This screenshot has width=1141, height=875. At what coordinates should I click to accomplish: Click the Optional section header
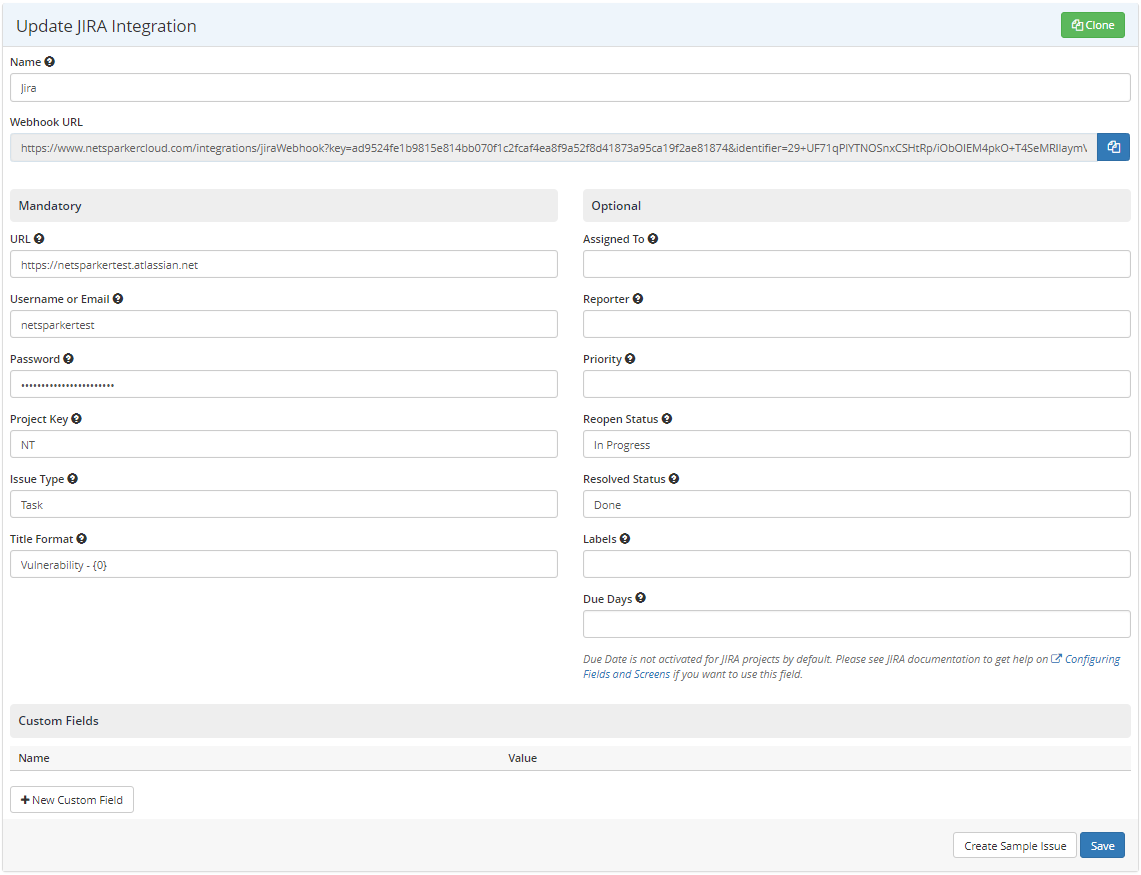(x=856, y=205)
